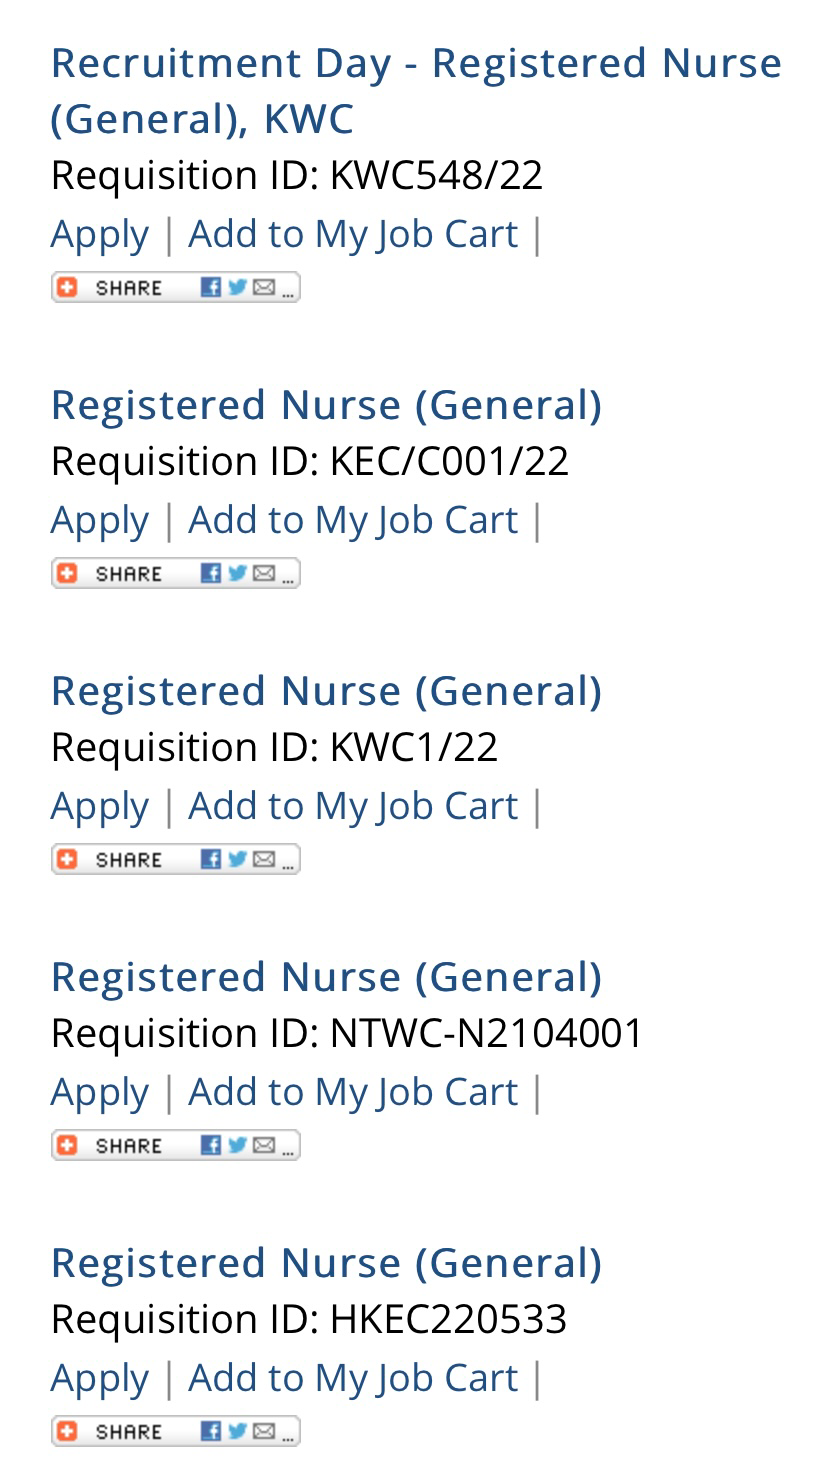Screen dimensions: 828x1479
Task: Click email share icon under KEC/C001/22 listing
Action: [x=263, y=574]
